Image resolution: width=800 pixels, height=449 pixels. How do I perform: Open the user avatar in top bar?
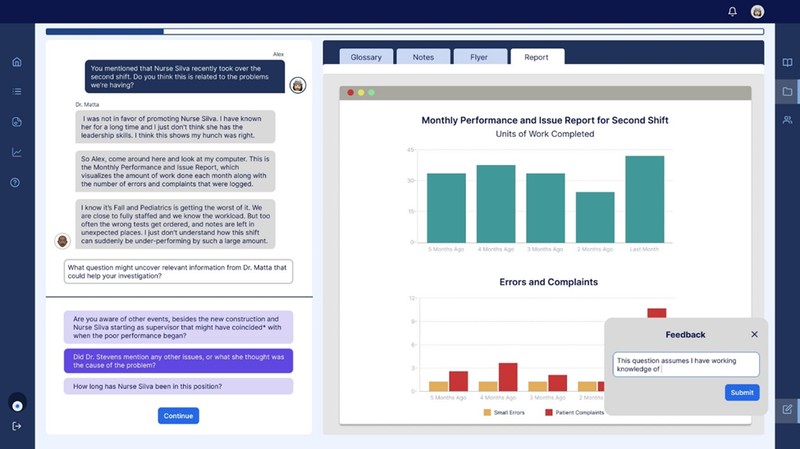click(x=757, y=11)
